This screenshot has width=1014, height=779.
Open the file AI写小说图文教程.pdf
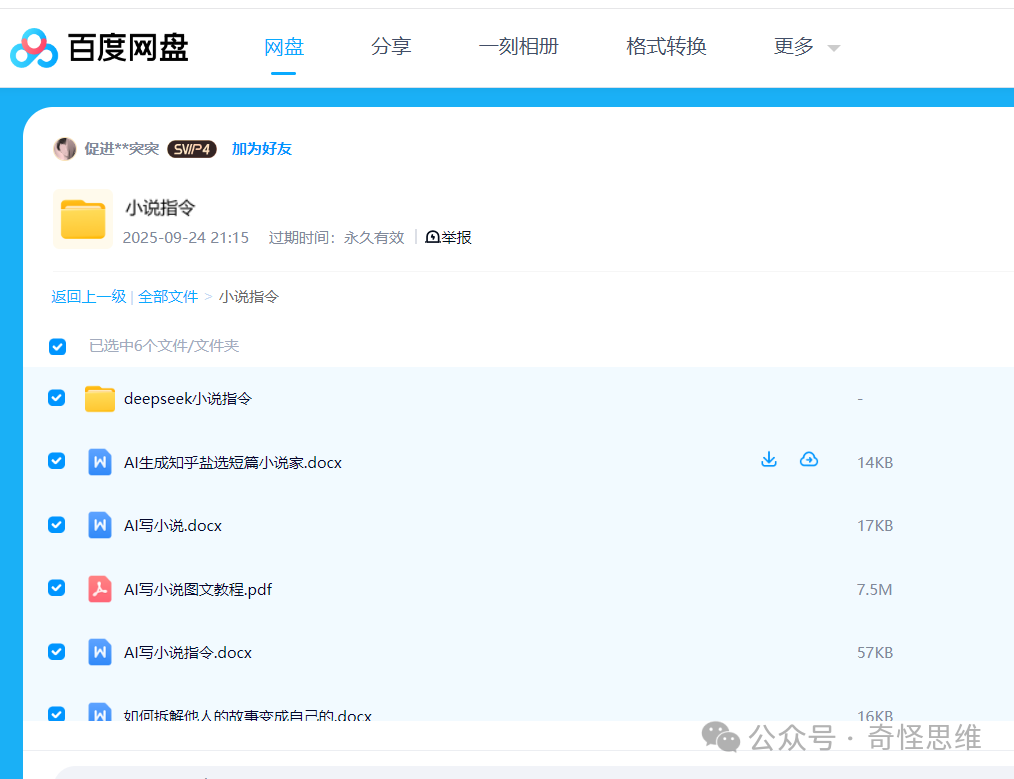click(x=197, y=589)
